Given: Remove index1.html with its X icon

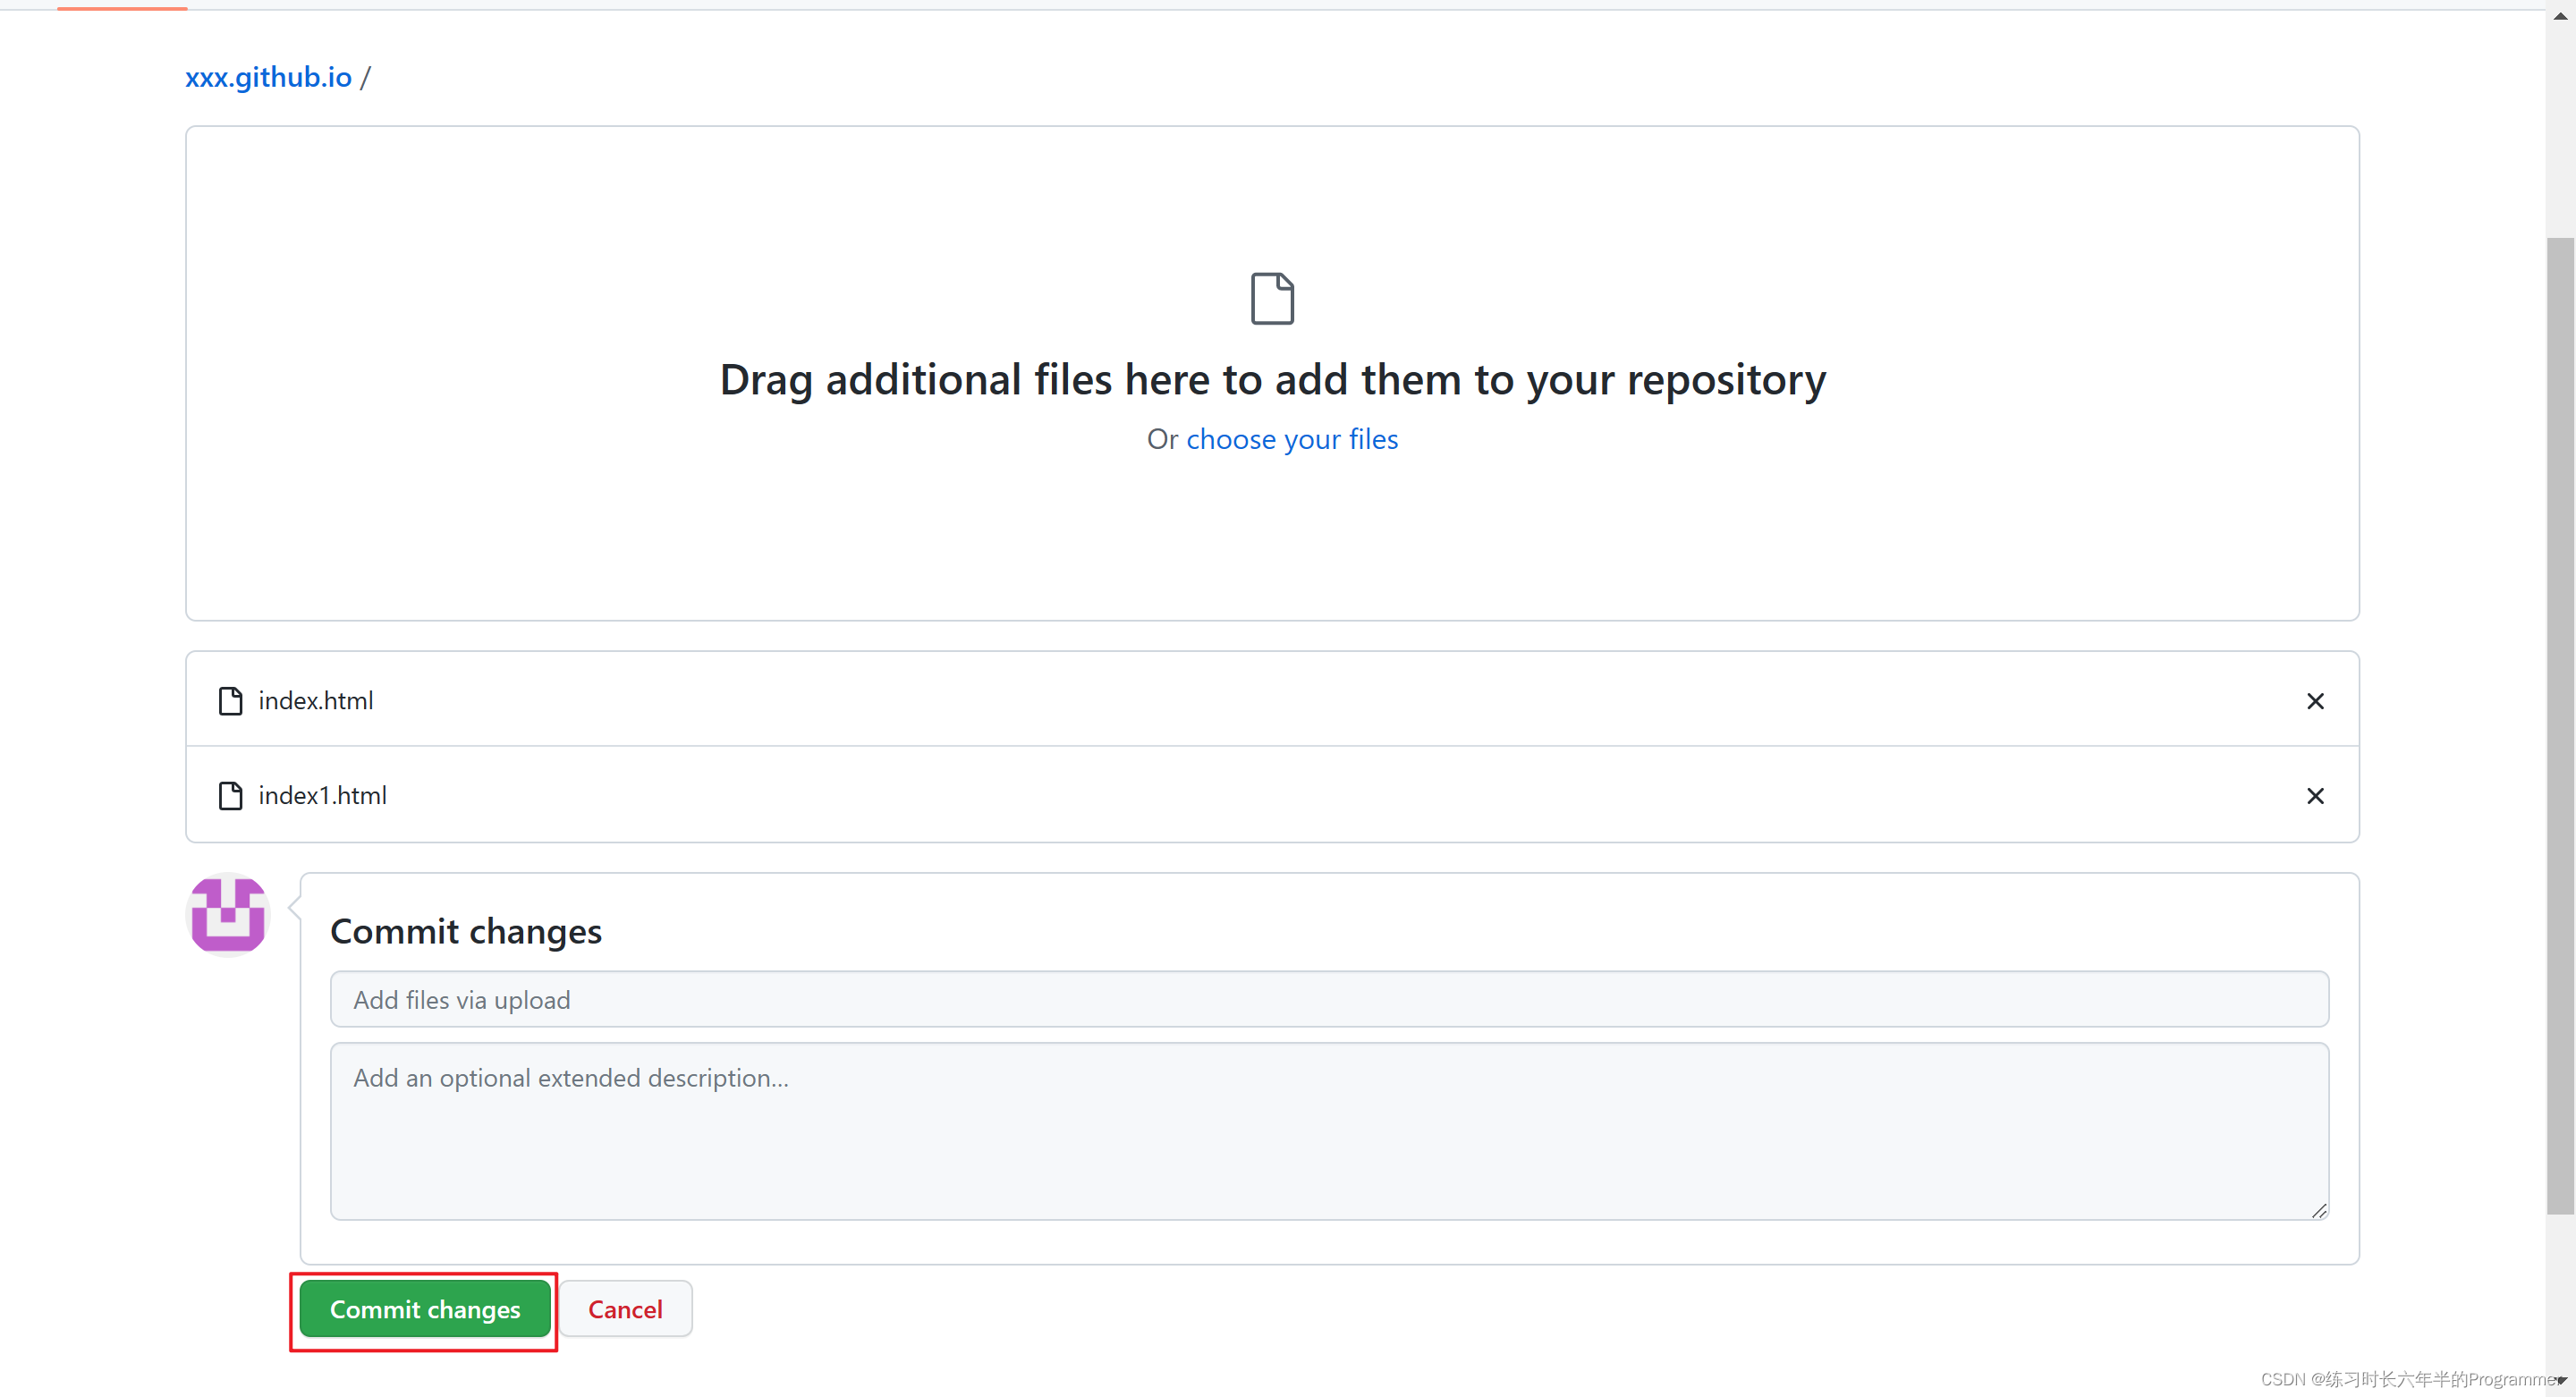Looking at the screenshot, I should point(2314,796).
